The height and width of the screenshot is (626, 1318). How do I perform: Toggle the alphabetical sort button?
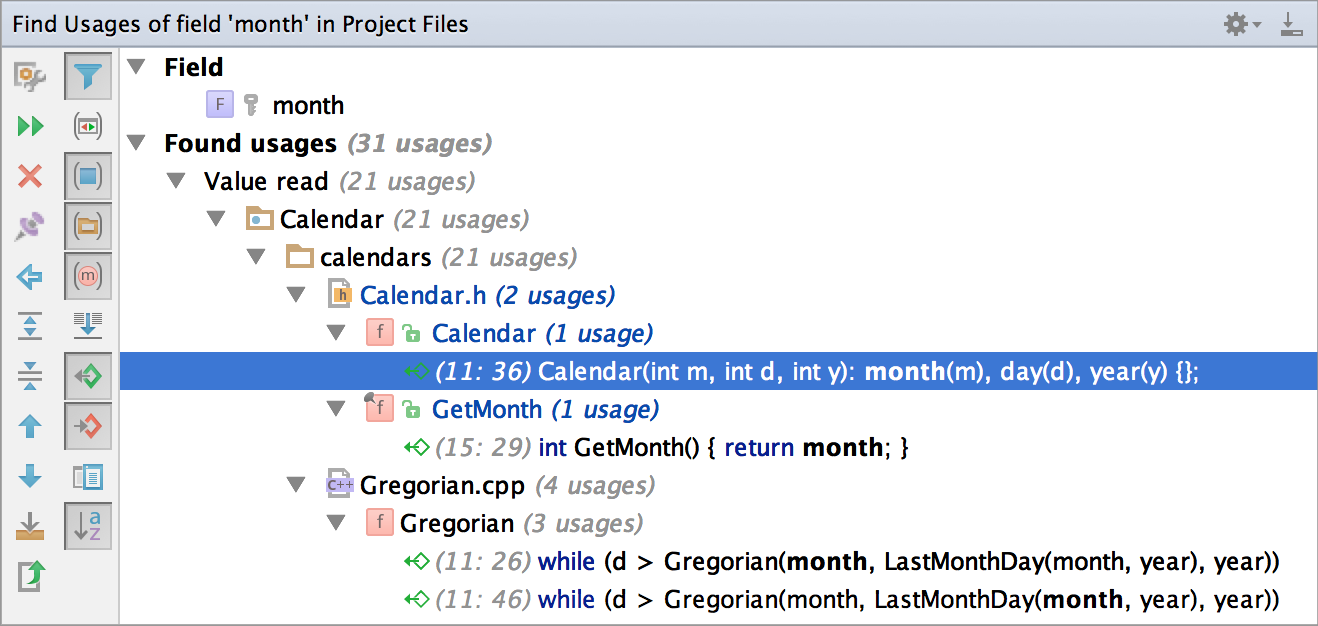click(88, 526)
